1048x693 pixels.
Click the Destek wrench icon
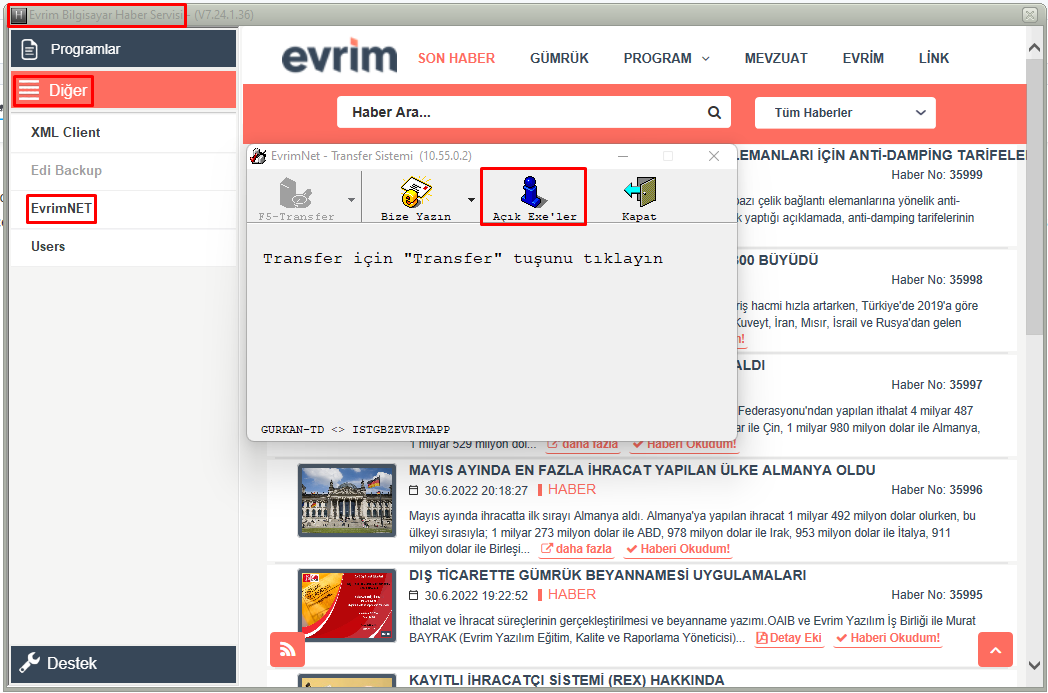point(29,663)
